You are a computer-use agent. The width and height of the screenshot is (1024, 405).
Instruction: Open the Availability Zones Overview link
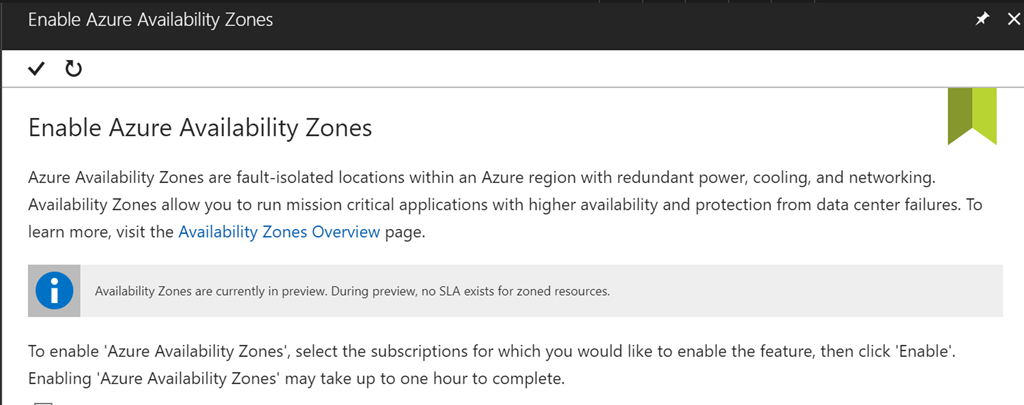click(279, 232)
